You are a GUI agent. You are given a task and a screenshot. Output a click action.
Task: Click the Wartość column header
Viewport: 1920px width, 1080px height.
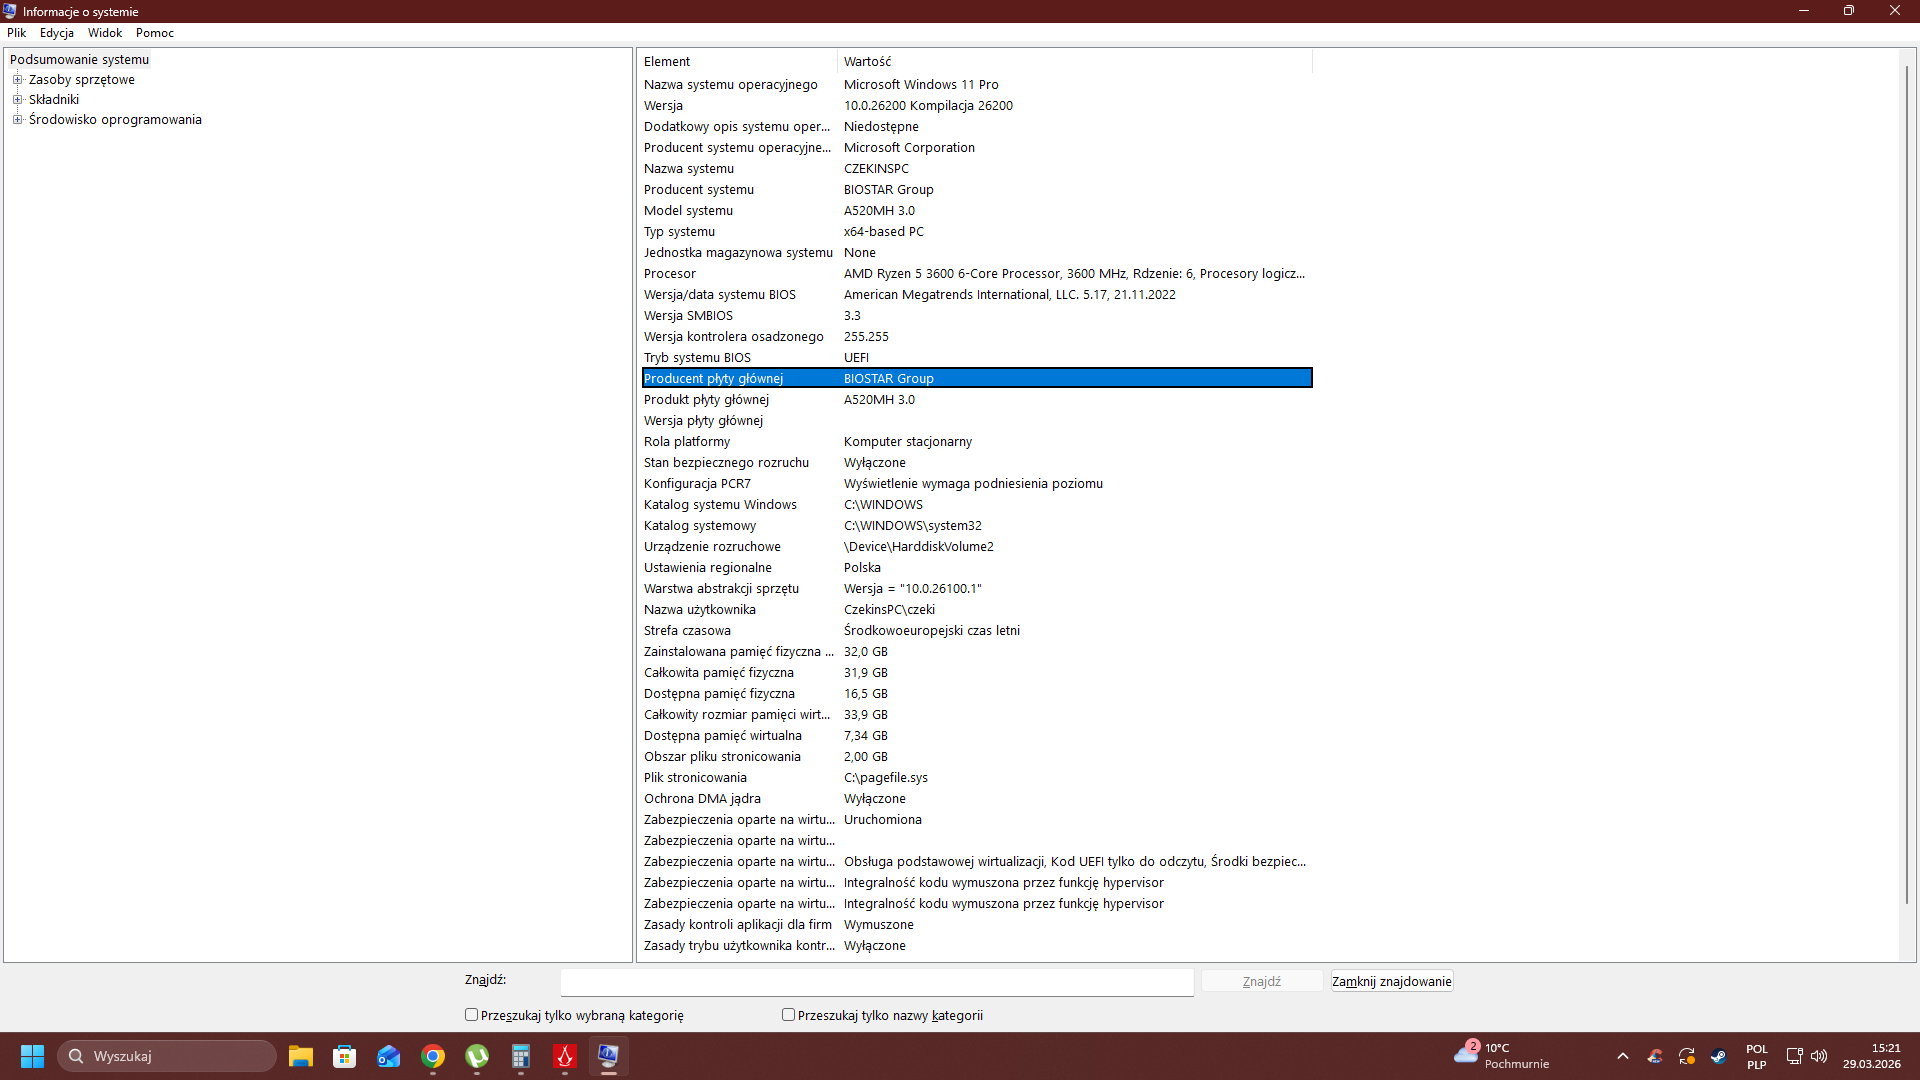pos(1075,62)
